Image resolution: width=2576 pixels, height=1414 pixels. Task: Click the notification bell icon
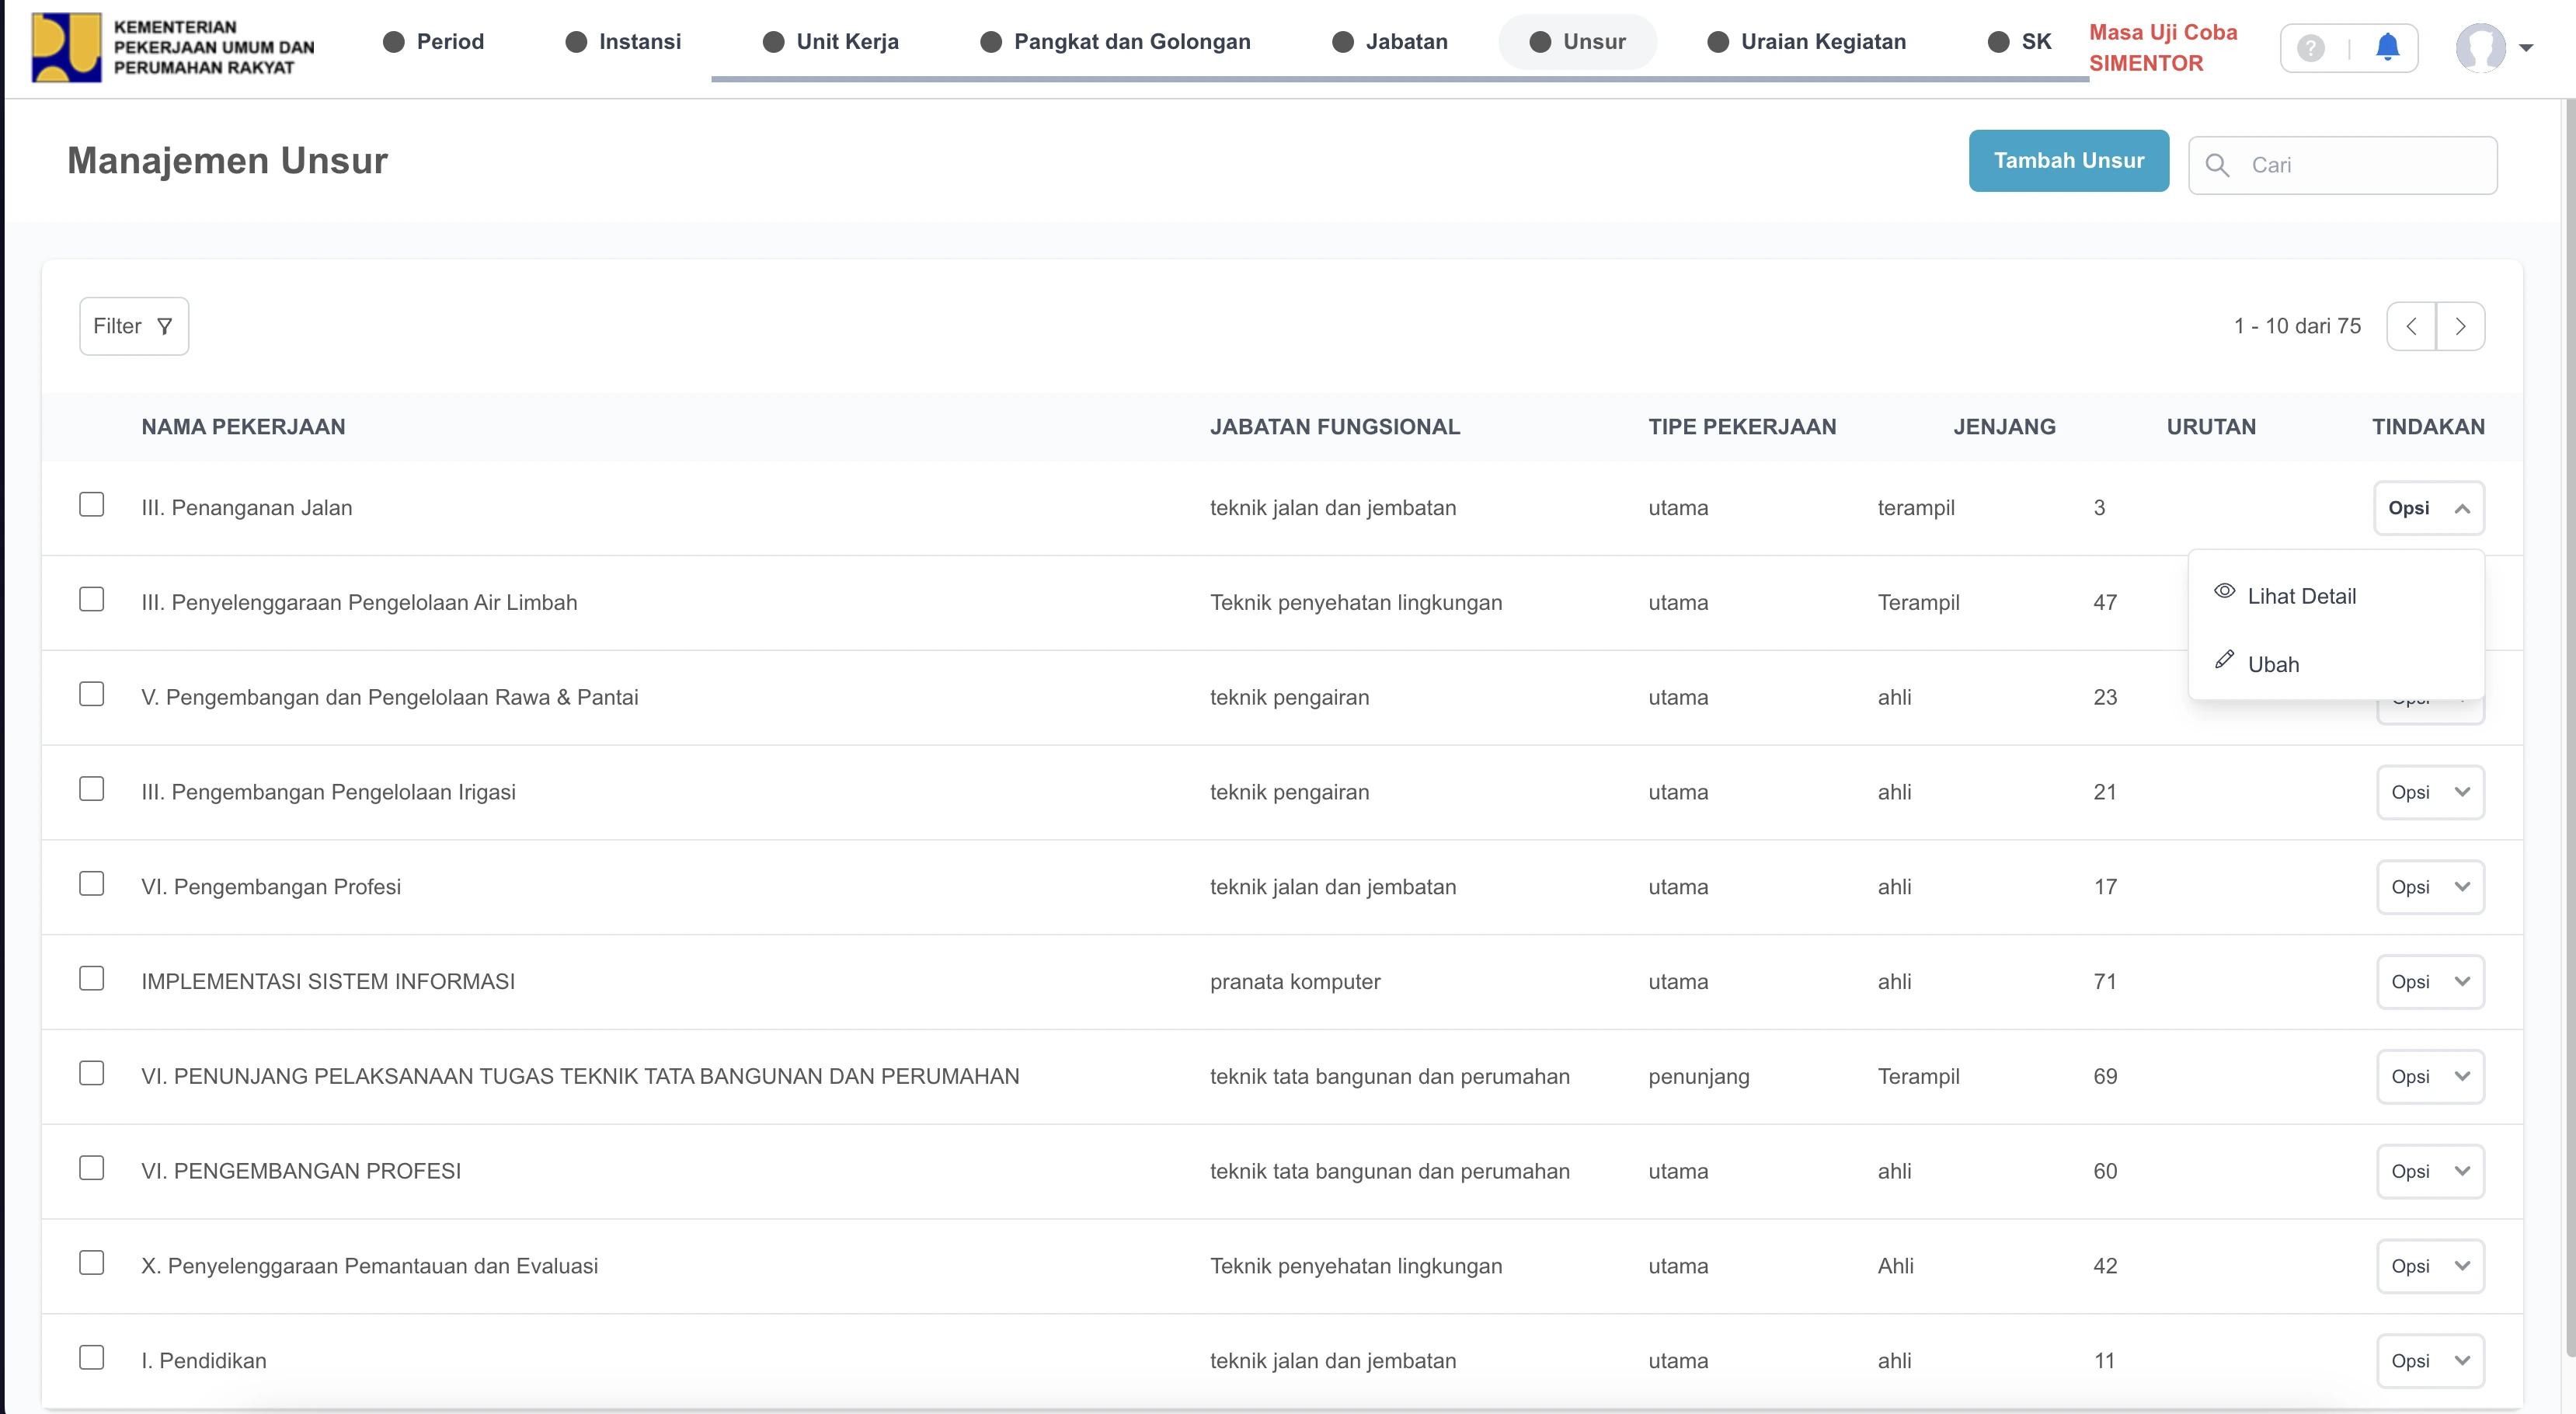pyautogui.click(x=2387, y=47)
